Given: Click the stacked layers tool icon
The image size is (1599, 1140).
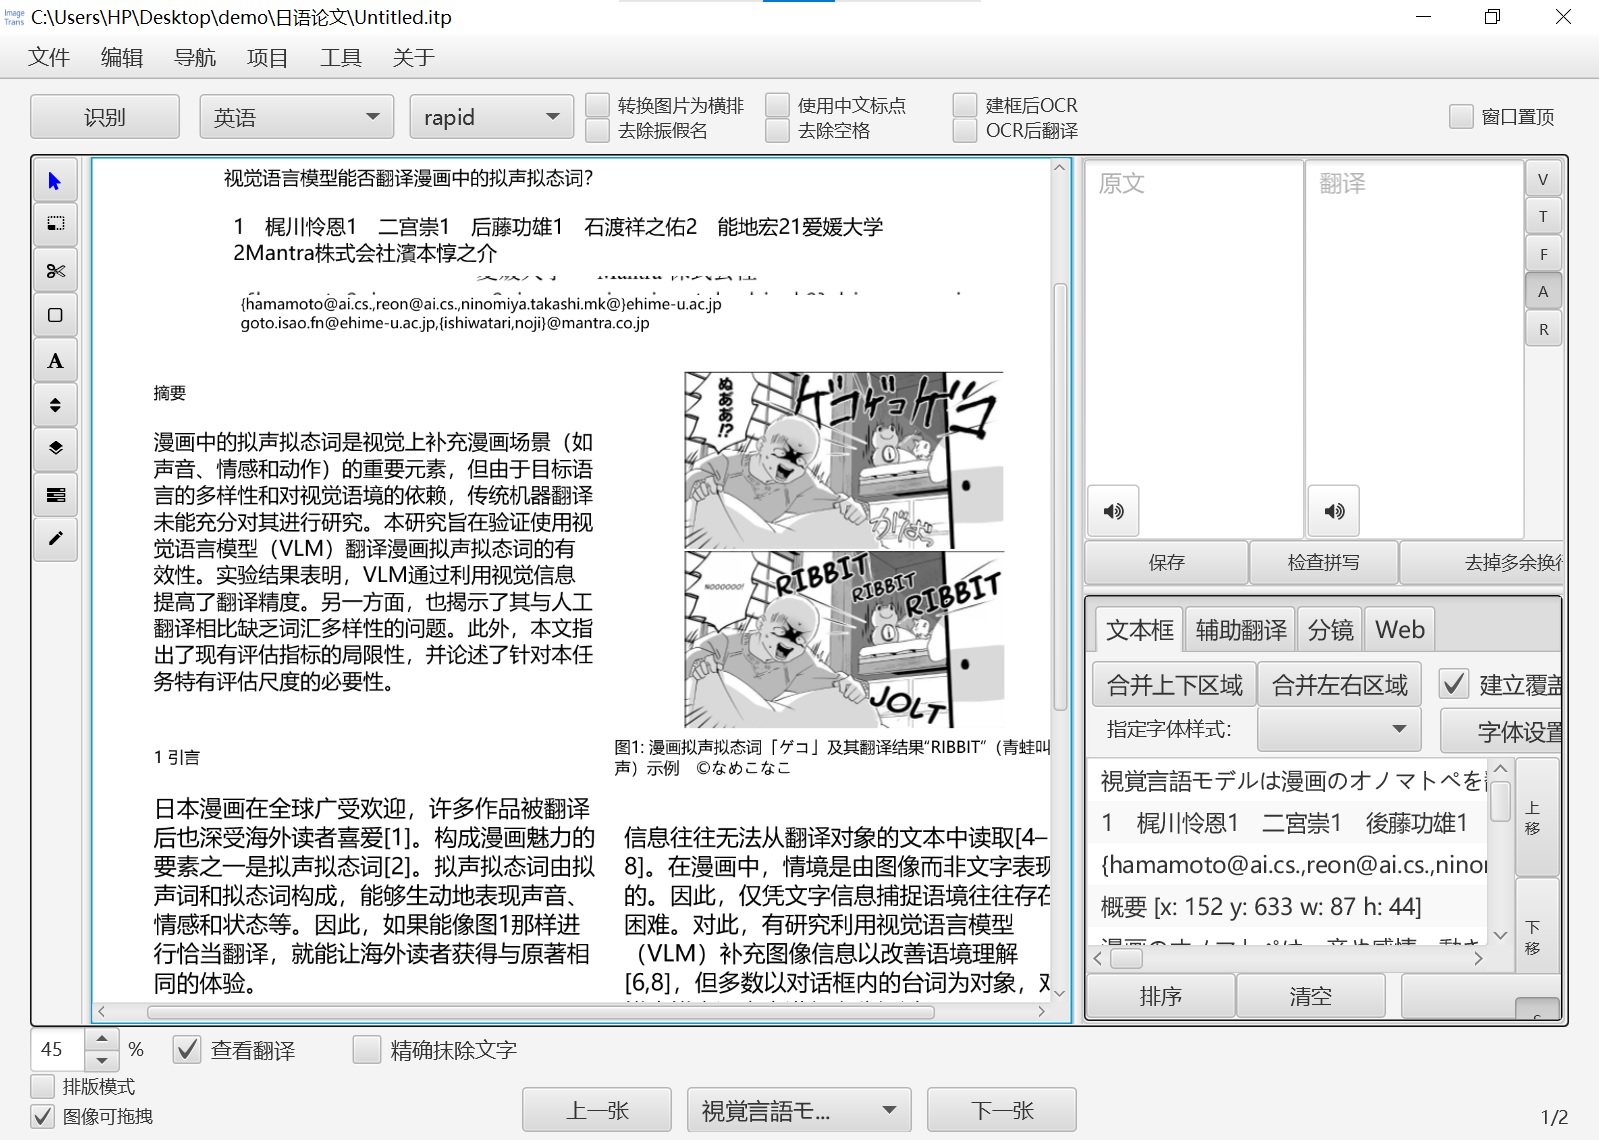Looking at the screenshot, I should (x=55, y=448).
